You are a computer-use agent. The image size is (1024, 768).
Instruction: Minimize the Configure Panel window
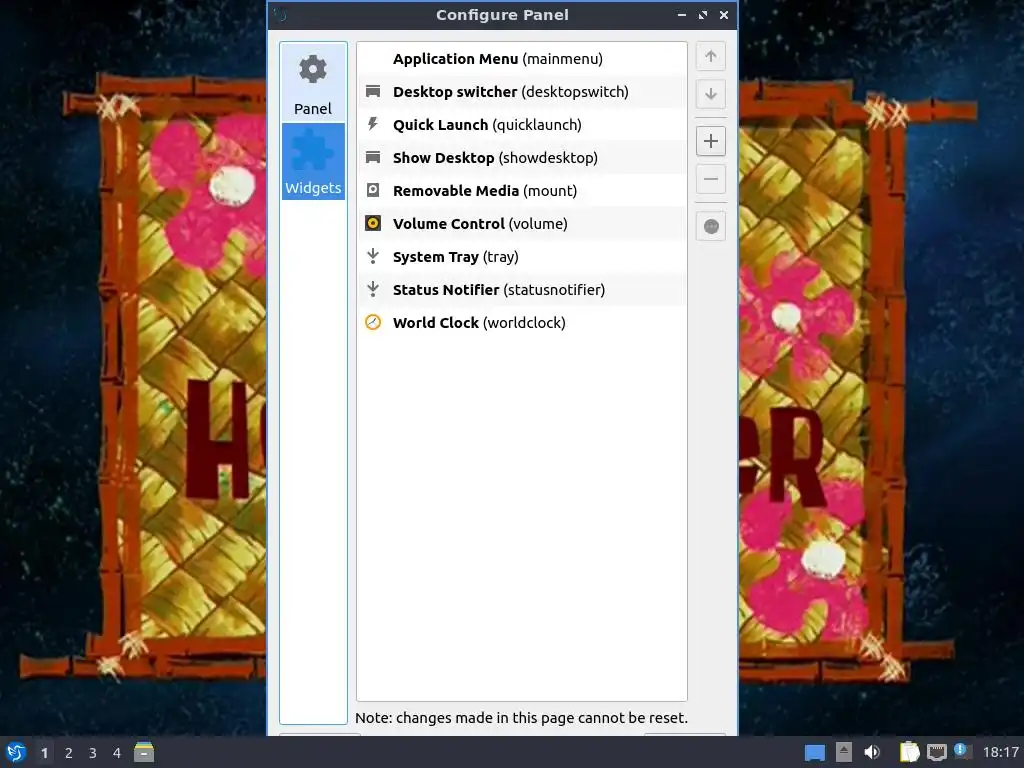click(682, 14)
